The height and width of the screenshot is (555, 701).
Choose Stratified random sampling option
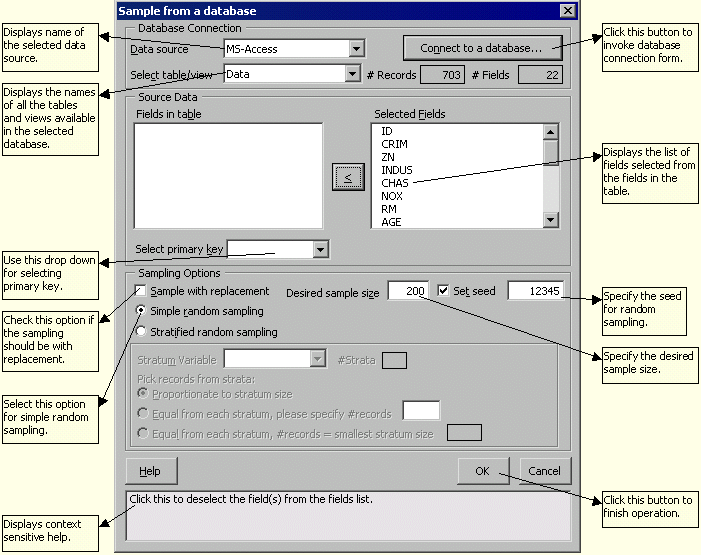point(141,331)
